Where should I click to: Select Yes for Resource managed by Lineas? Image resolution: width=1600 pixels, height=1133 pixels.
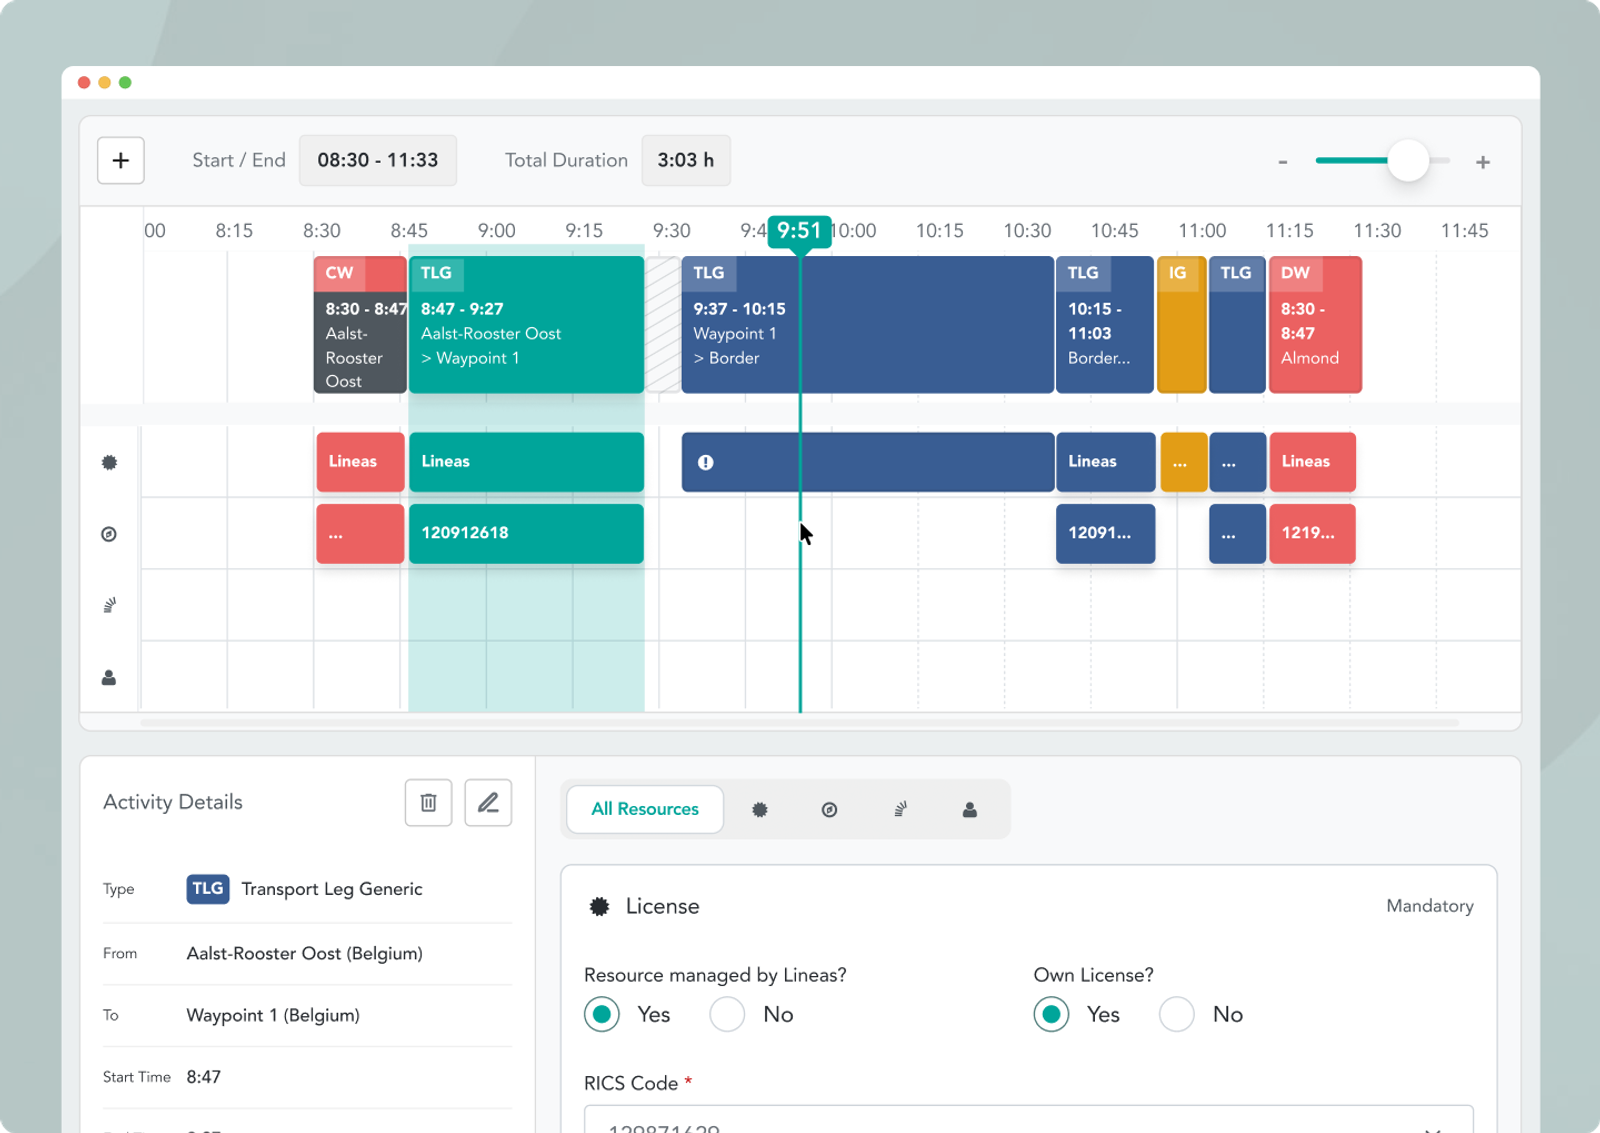click(602, 1014)
